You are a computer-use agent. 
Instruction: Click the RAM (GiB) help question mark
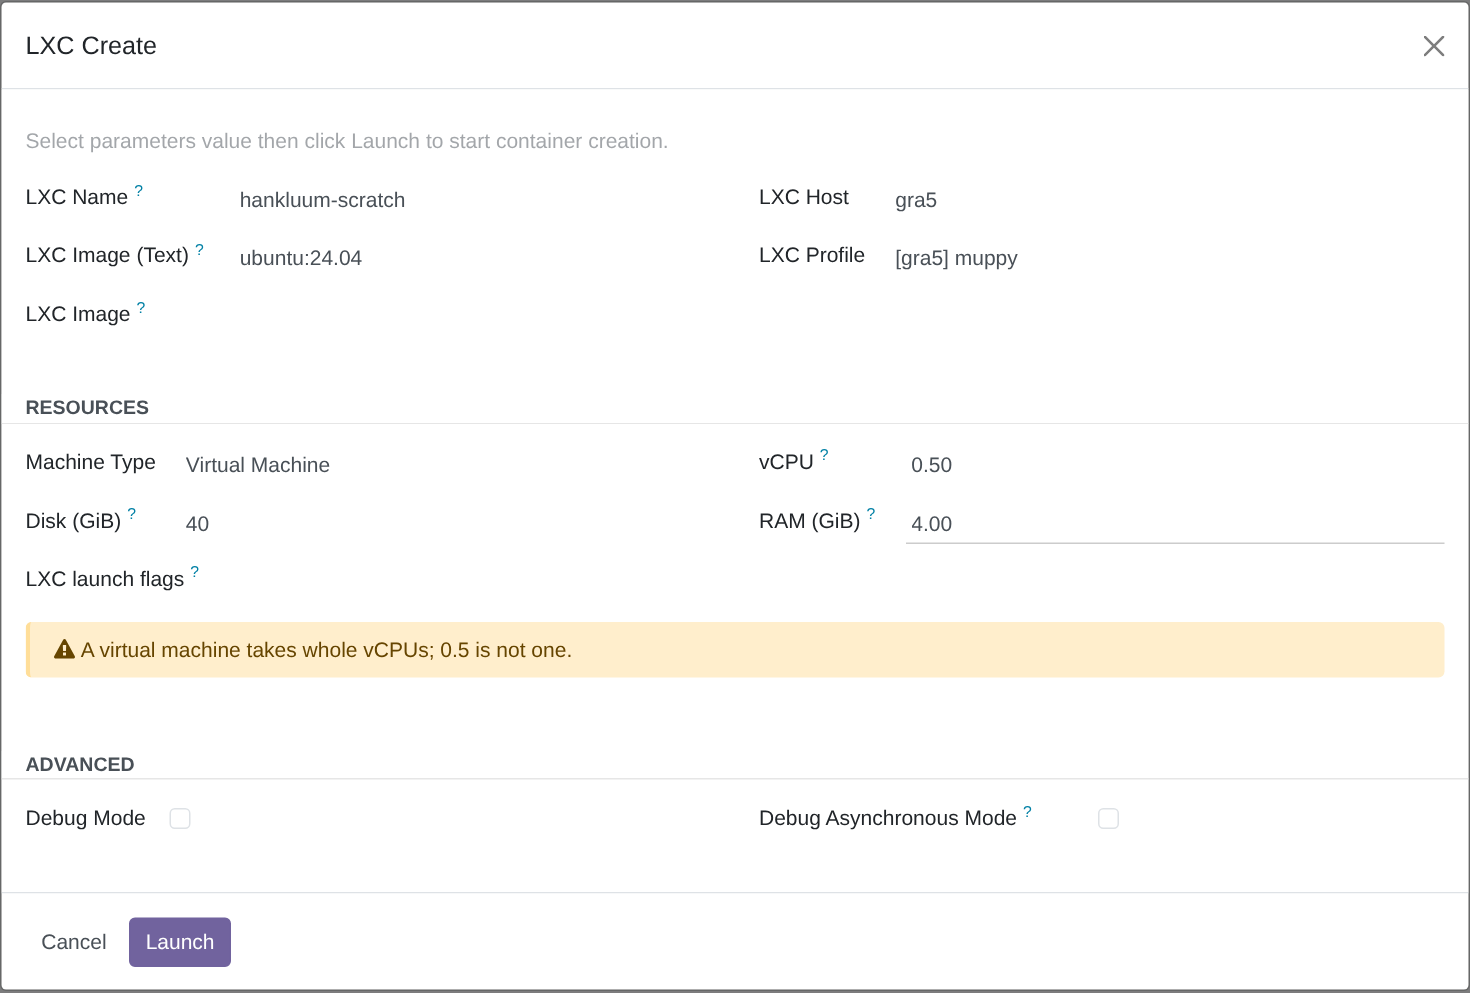click(x=871, y=513)
